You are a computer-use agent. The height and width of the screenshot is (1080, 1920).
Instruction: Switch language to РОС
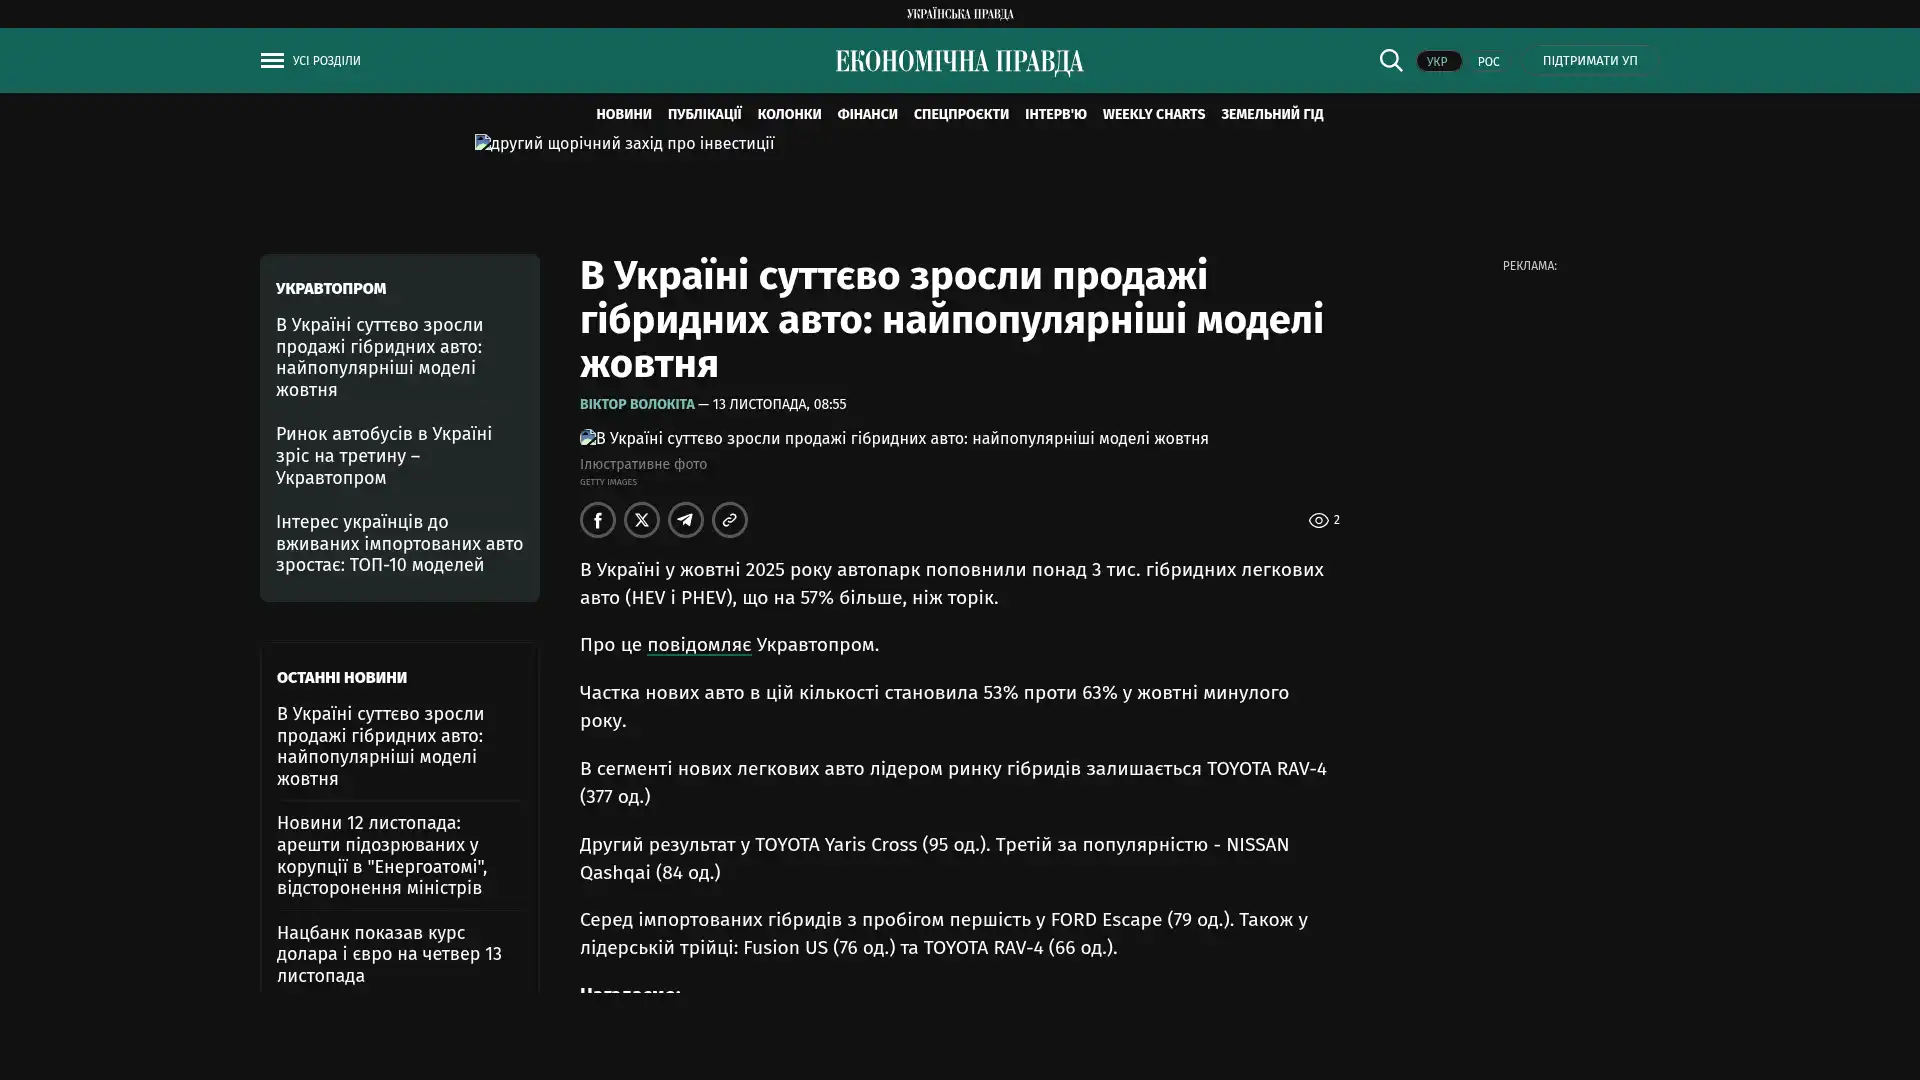[x=1488, y=62]
